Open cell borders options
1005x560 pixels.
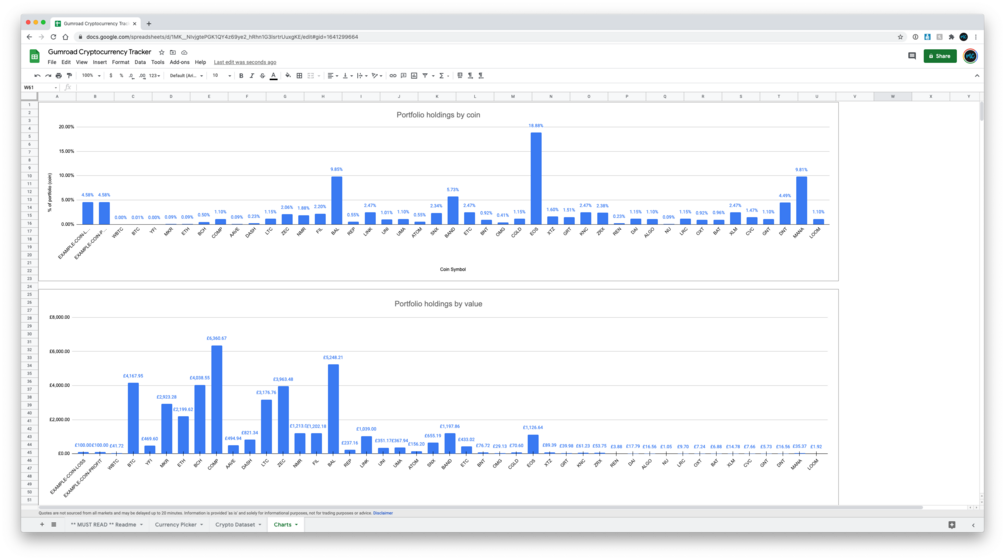pos(299,76)
